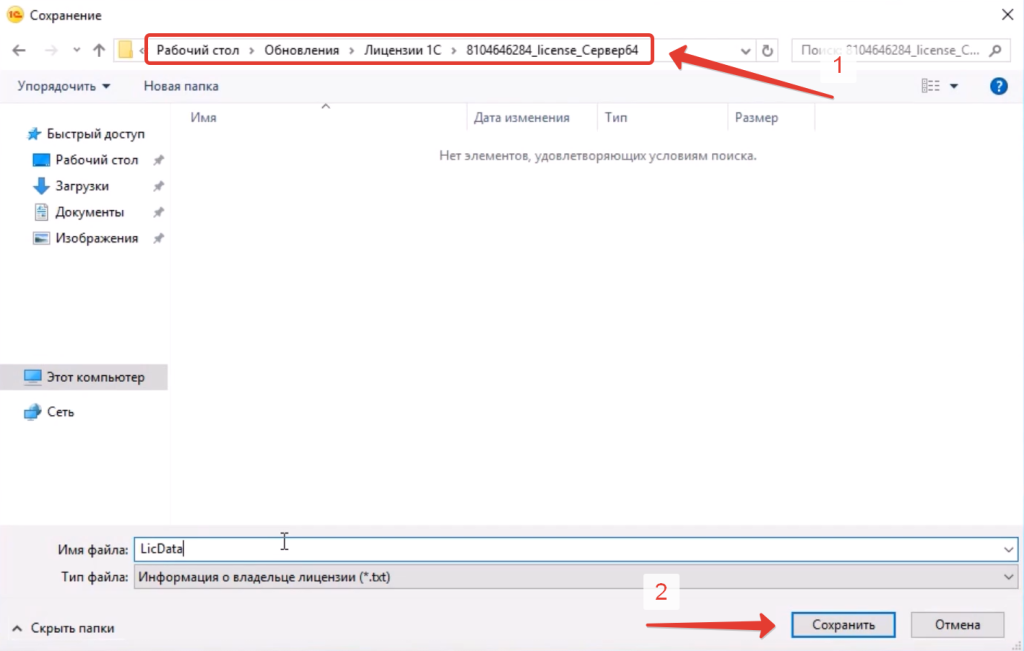The image size is (1024, 651).
Task: Open the Help question mark icon
Action: [x=997, y=87]
